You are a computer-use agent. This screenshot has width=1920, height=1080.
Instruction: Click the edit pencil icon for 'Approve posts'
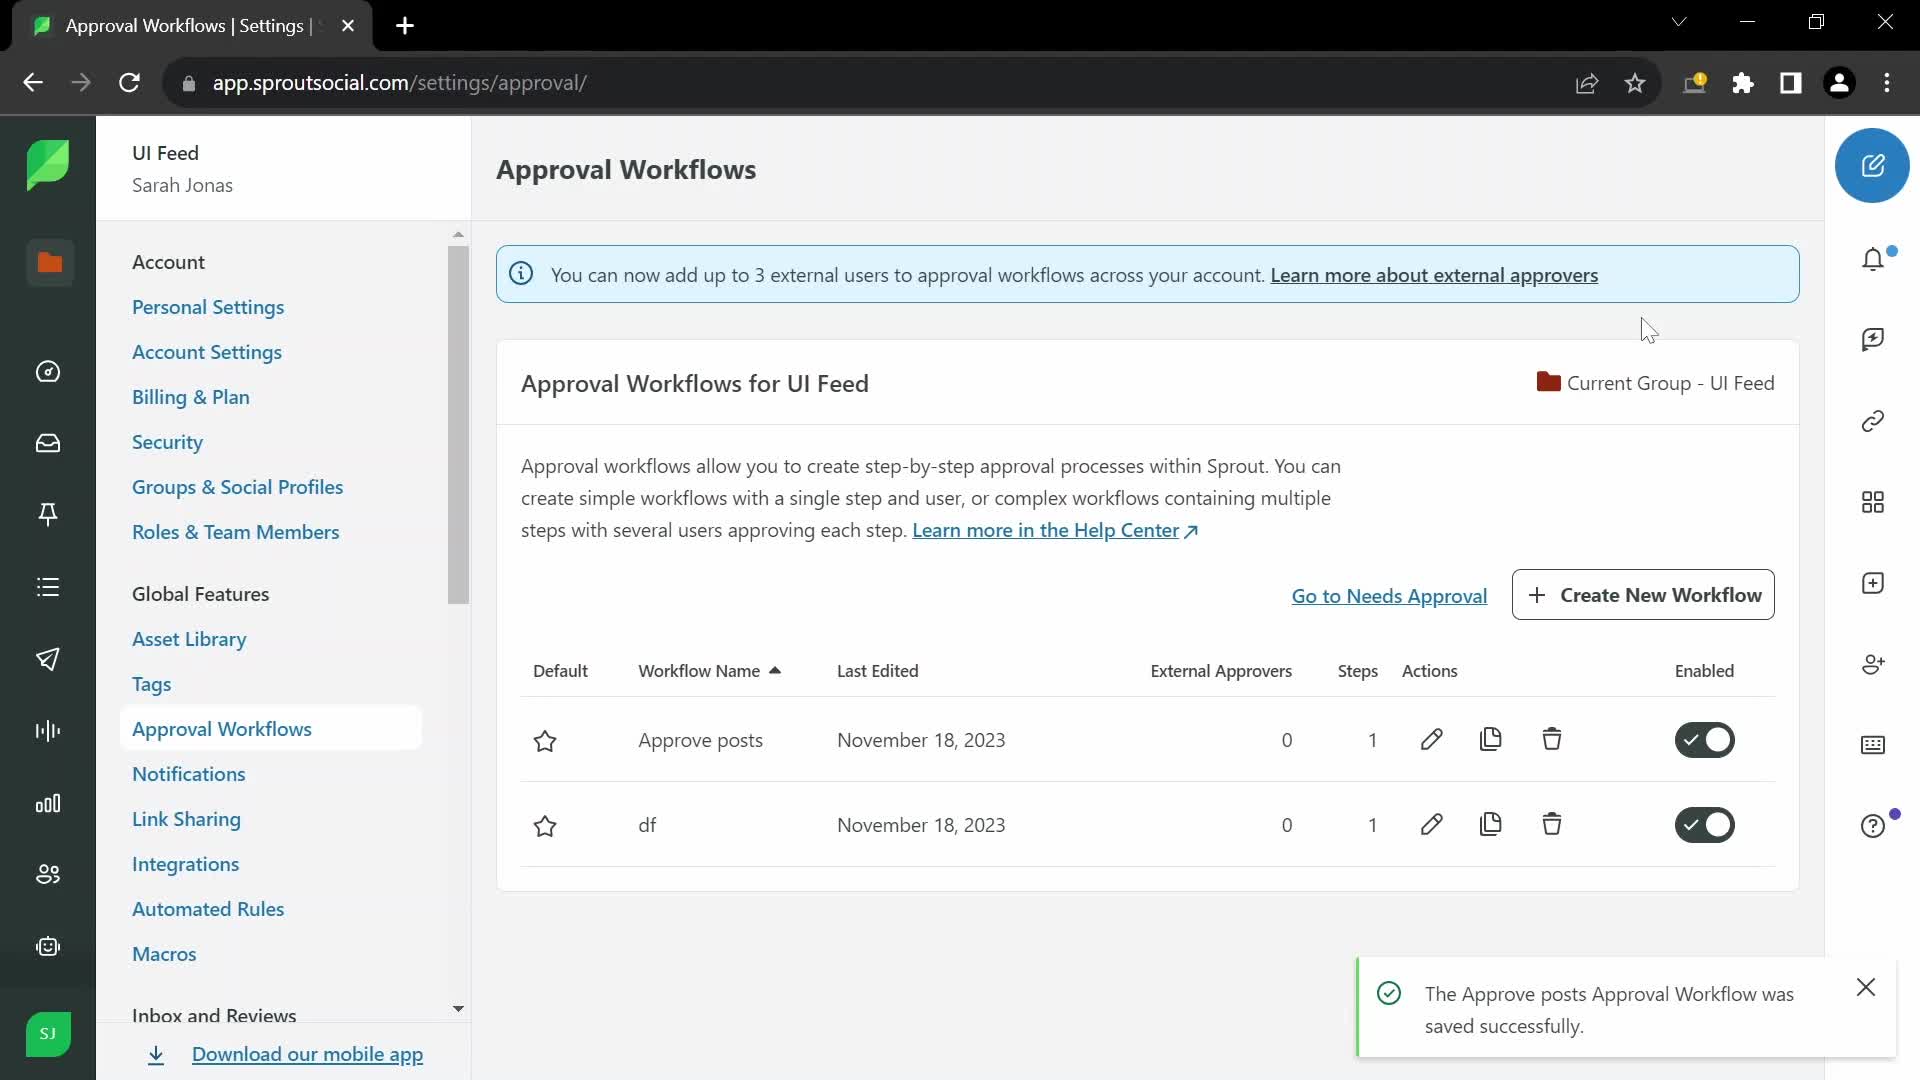tap(1431, 740)
